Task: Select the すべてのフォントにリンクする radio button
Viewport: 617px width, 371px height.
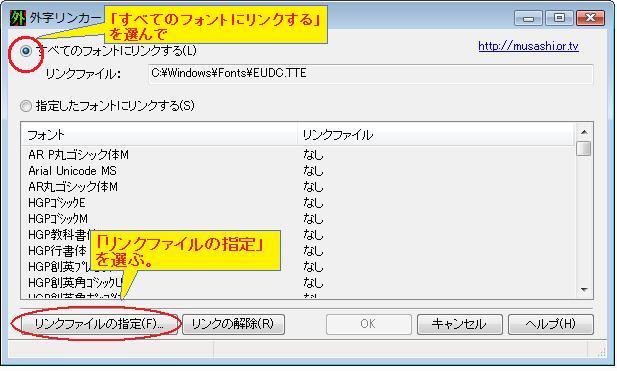Action: [26, 51]
